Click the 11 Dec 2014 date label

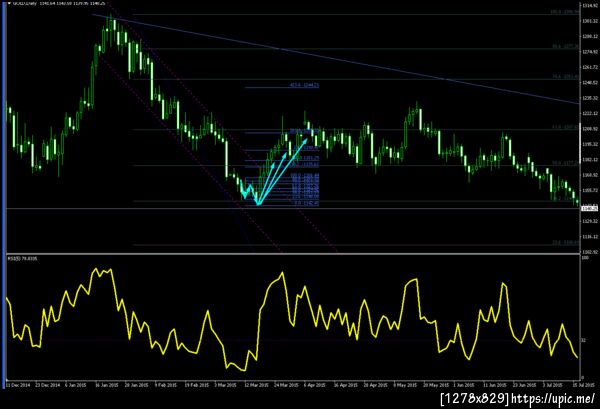click(x=18, y=385)
